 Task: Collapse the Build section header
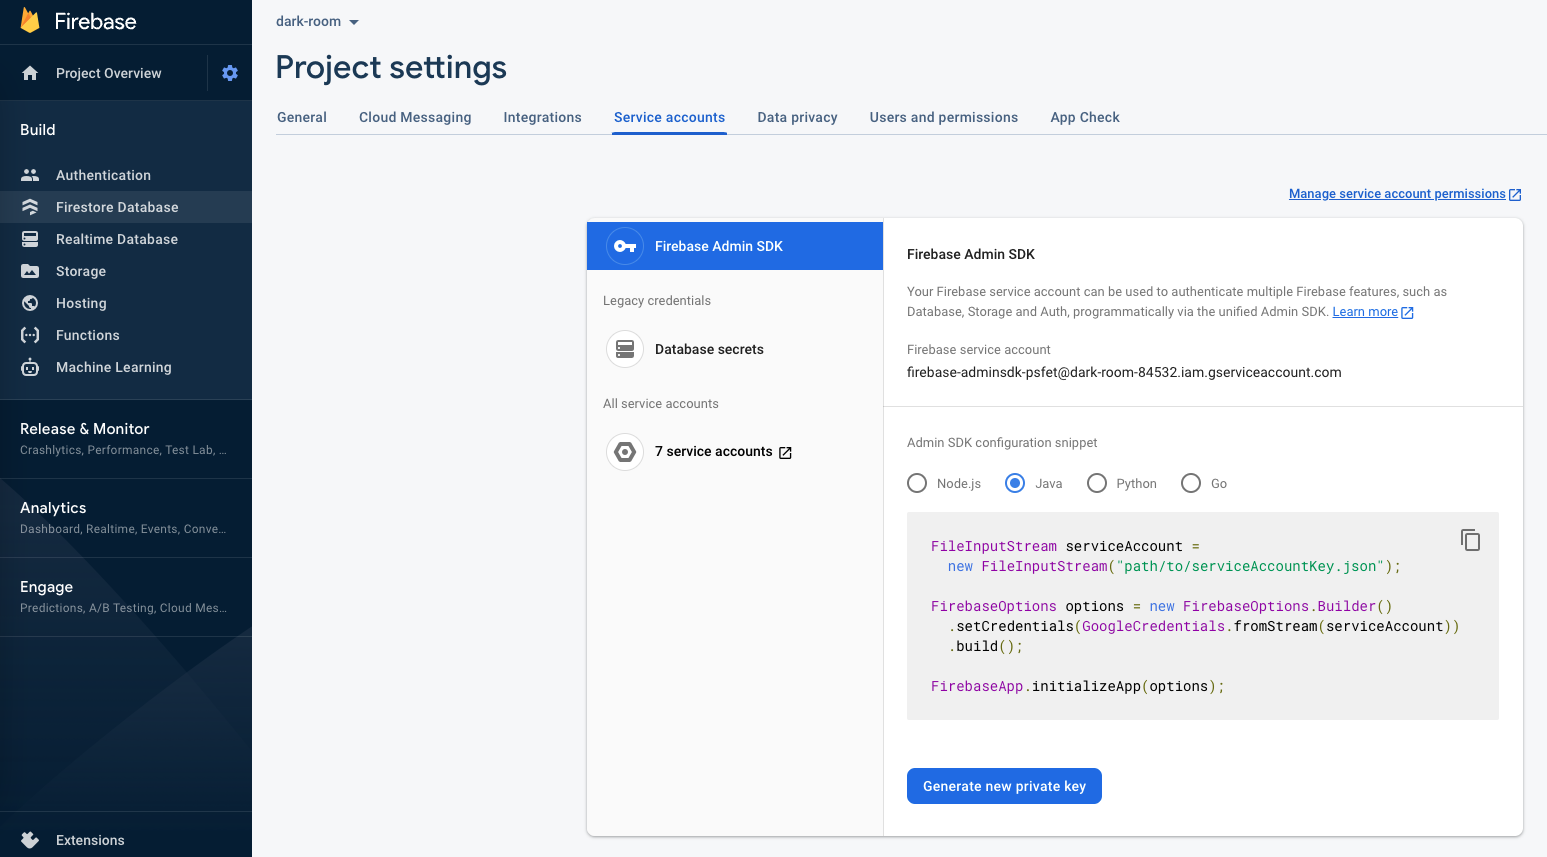click(x=38, y=130)
